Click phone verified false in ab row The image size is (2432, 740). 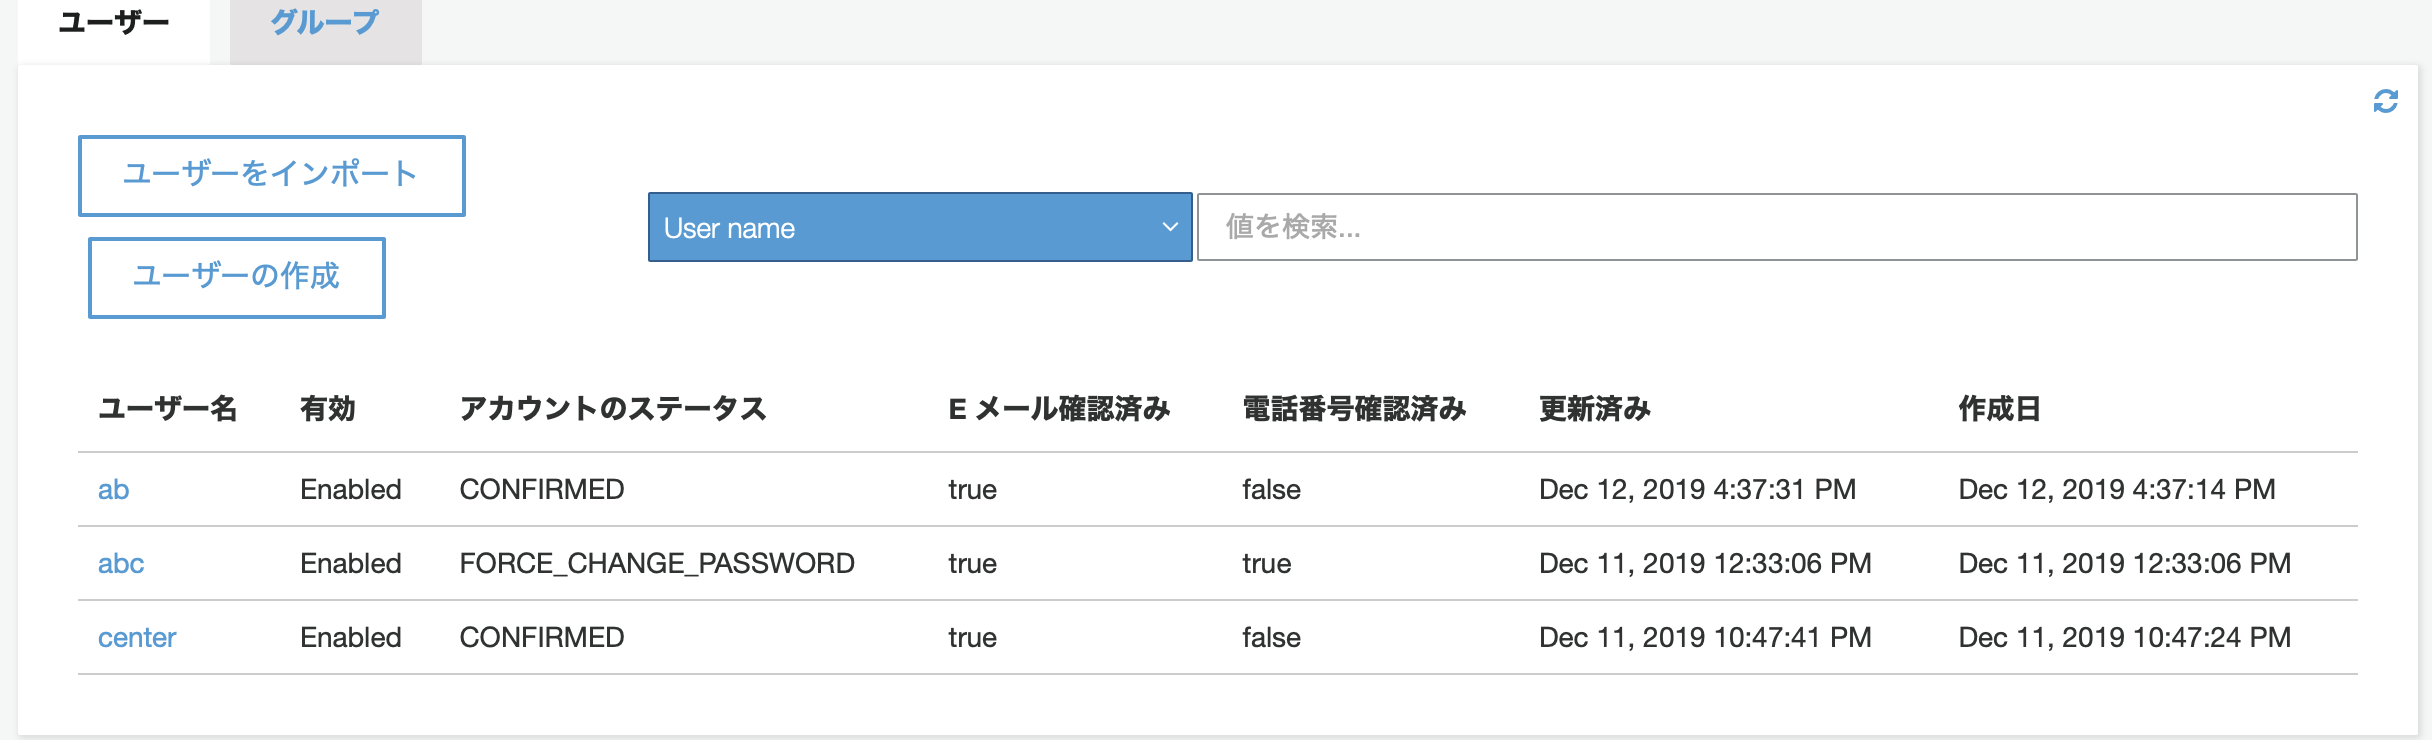click(1272, 489)
